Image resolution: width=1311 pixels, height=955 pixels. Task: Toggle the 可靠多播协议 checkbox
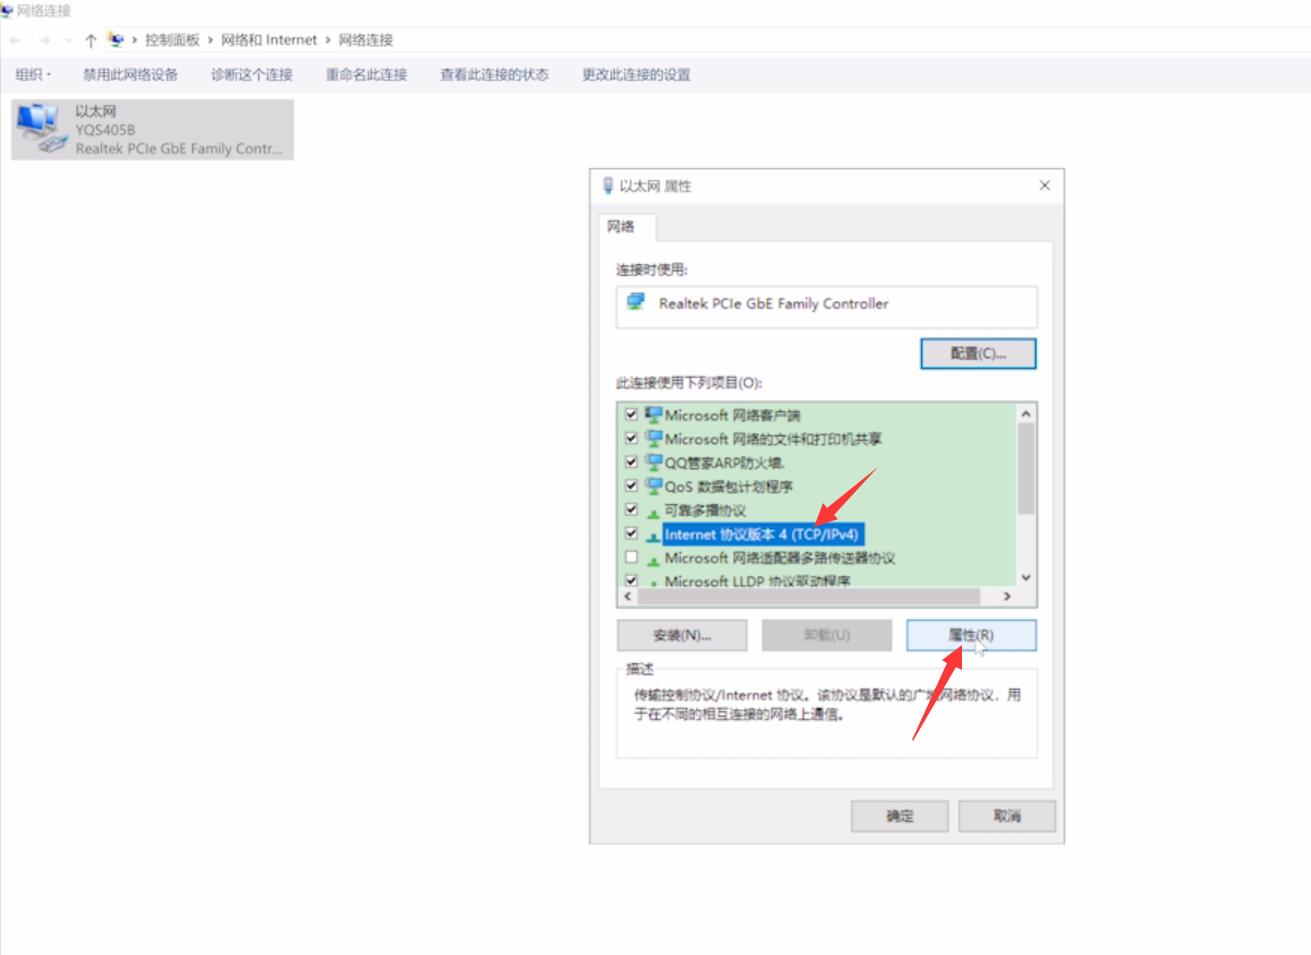631,510
